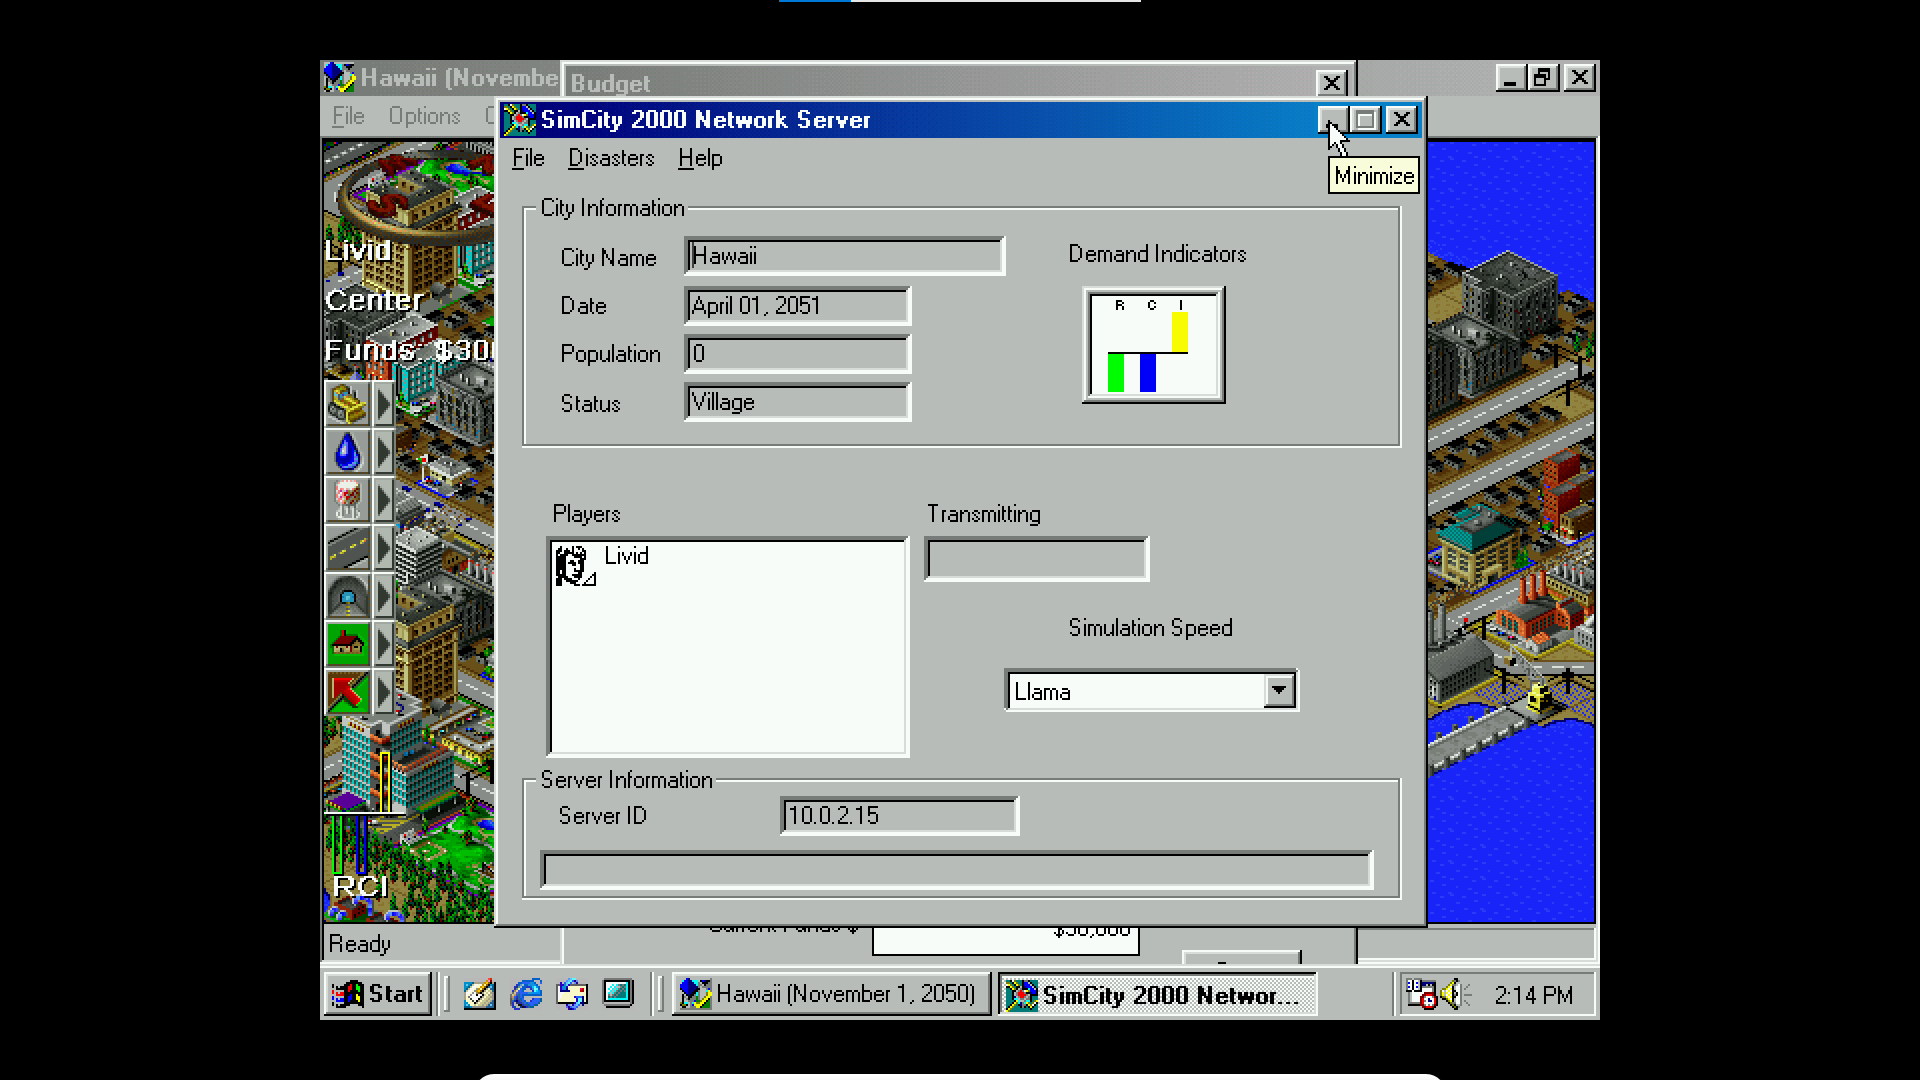Select the water tool icon in sidebar
The image size is (1920, 1080).
pyautogui.click(x=347, y=452)
